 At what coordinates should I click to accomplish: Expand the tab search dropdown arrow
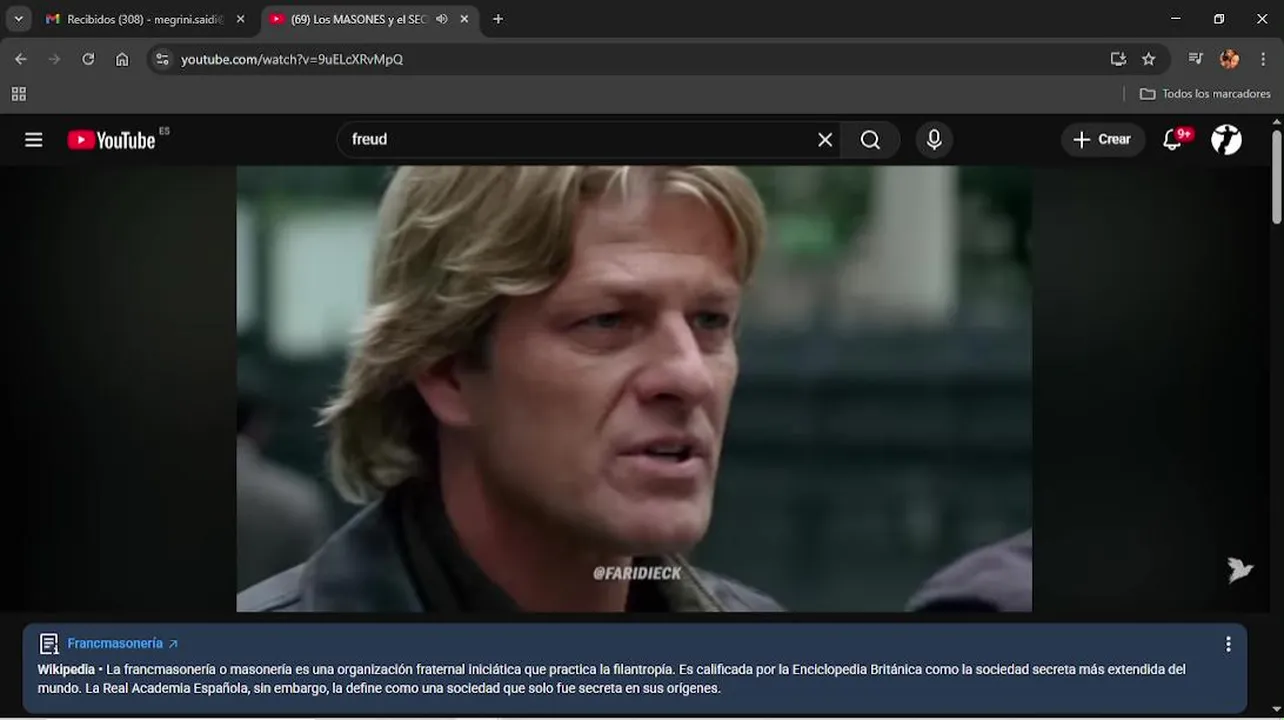point(19,19)
